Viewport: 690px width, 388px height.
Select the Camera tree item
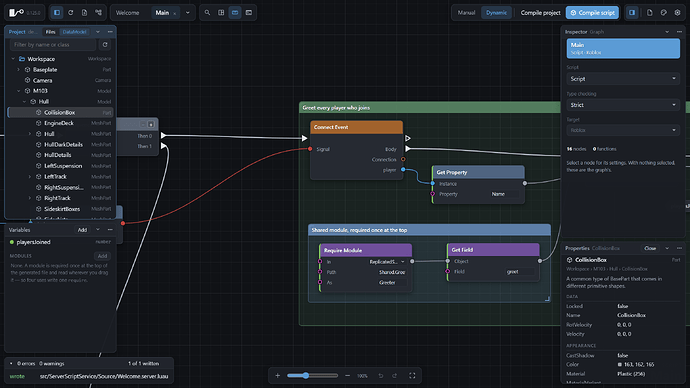tap(61, 80)
